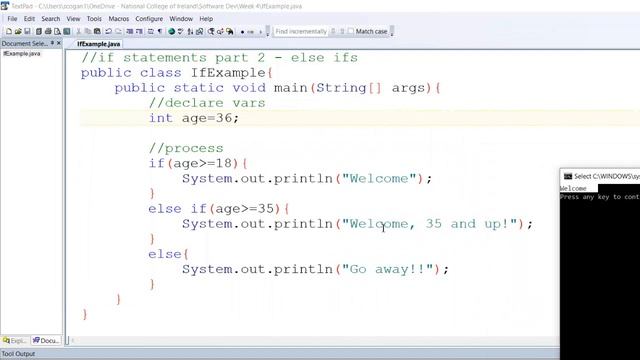Close the Document Selector panel
The height and width of the screenshot is (360, 640).
pyautogui.click(x=59, y=43)
